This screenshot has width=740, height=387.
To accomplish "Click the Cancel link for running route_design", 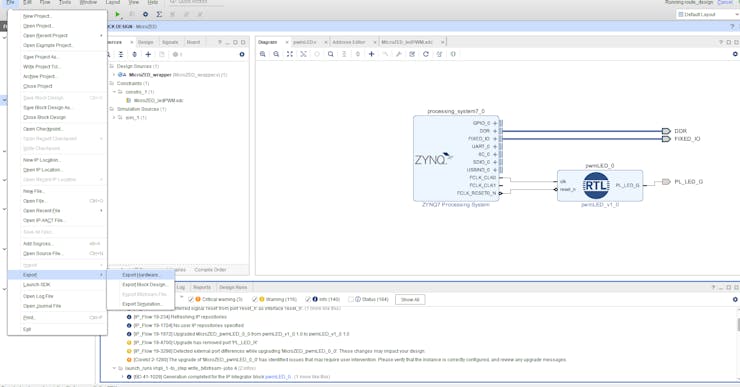I will pyautogui.click(x=725, y=2).
